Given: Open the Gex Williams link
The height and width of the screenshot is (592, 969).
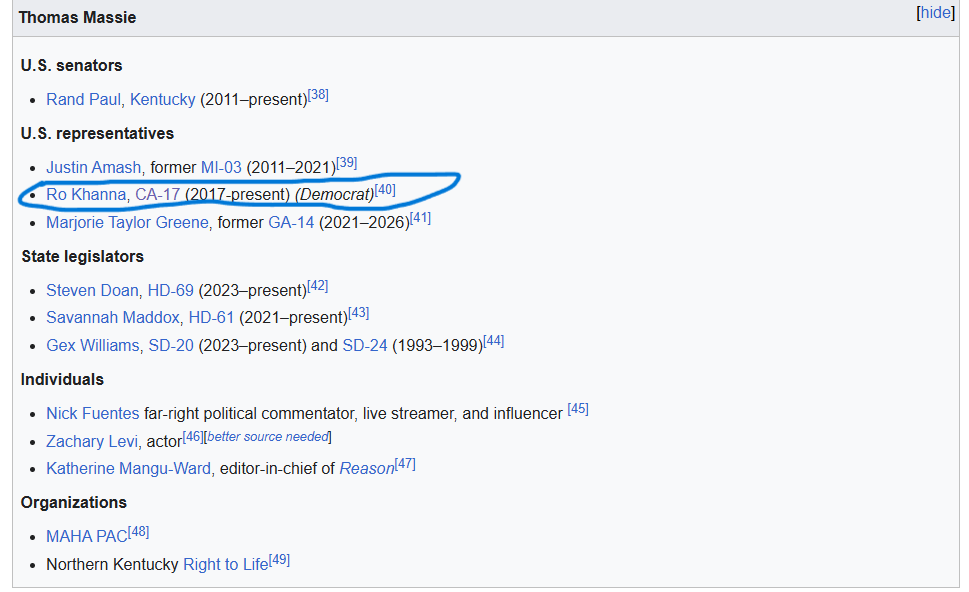Looking at the screenshot, I should click(x=93, y=345).
